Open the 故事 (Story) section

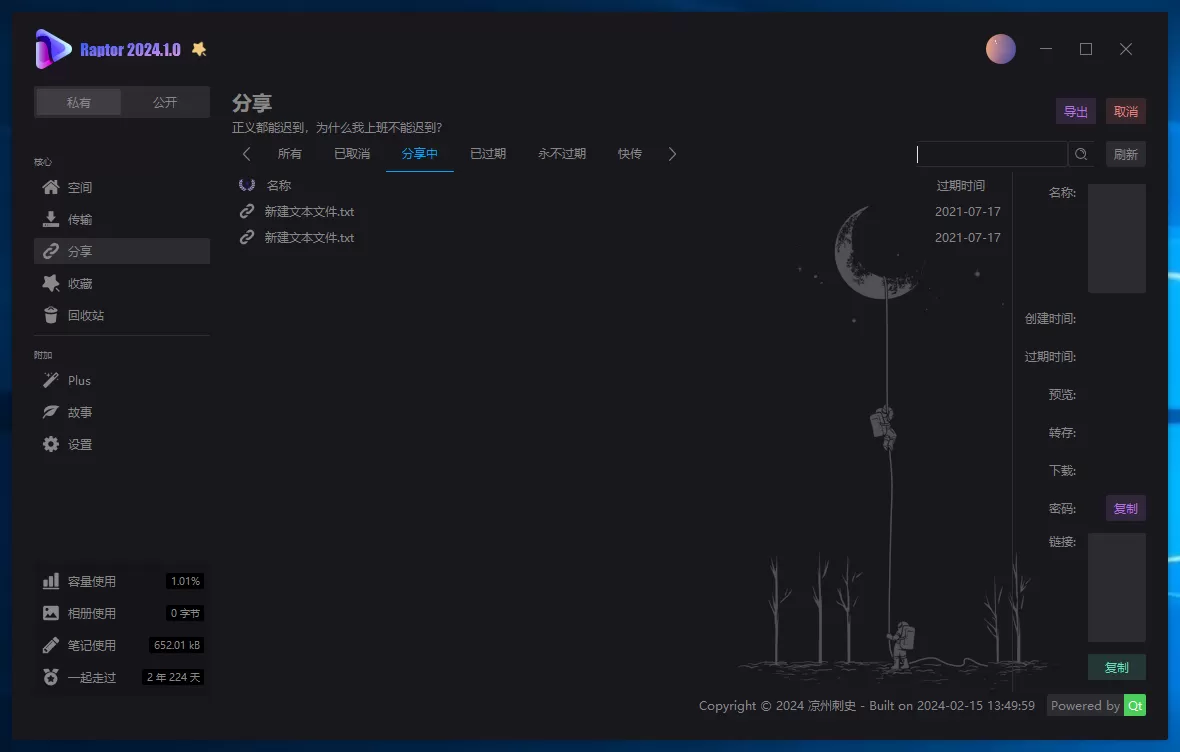[x=78, y=412]
